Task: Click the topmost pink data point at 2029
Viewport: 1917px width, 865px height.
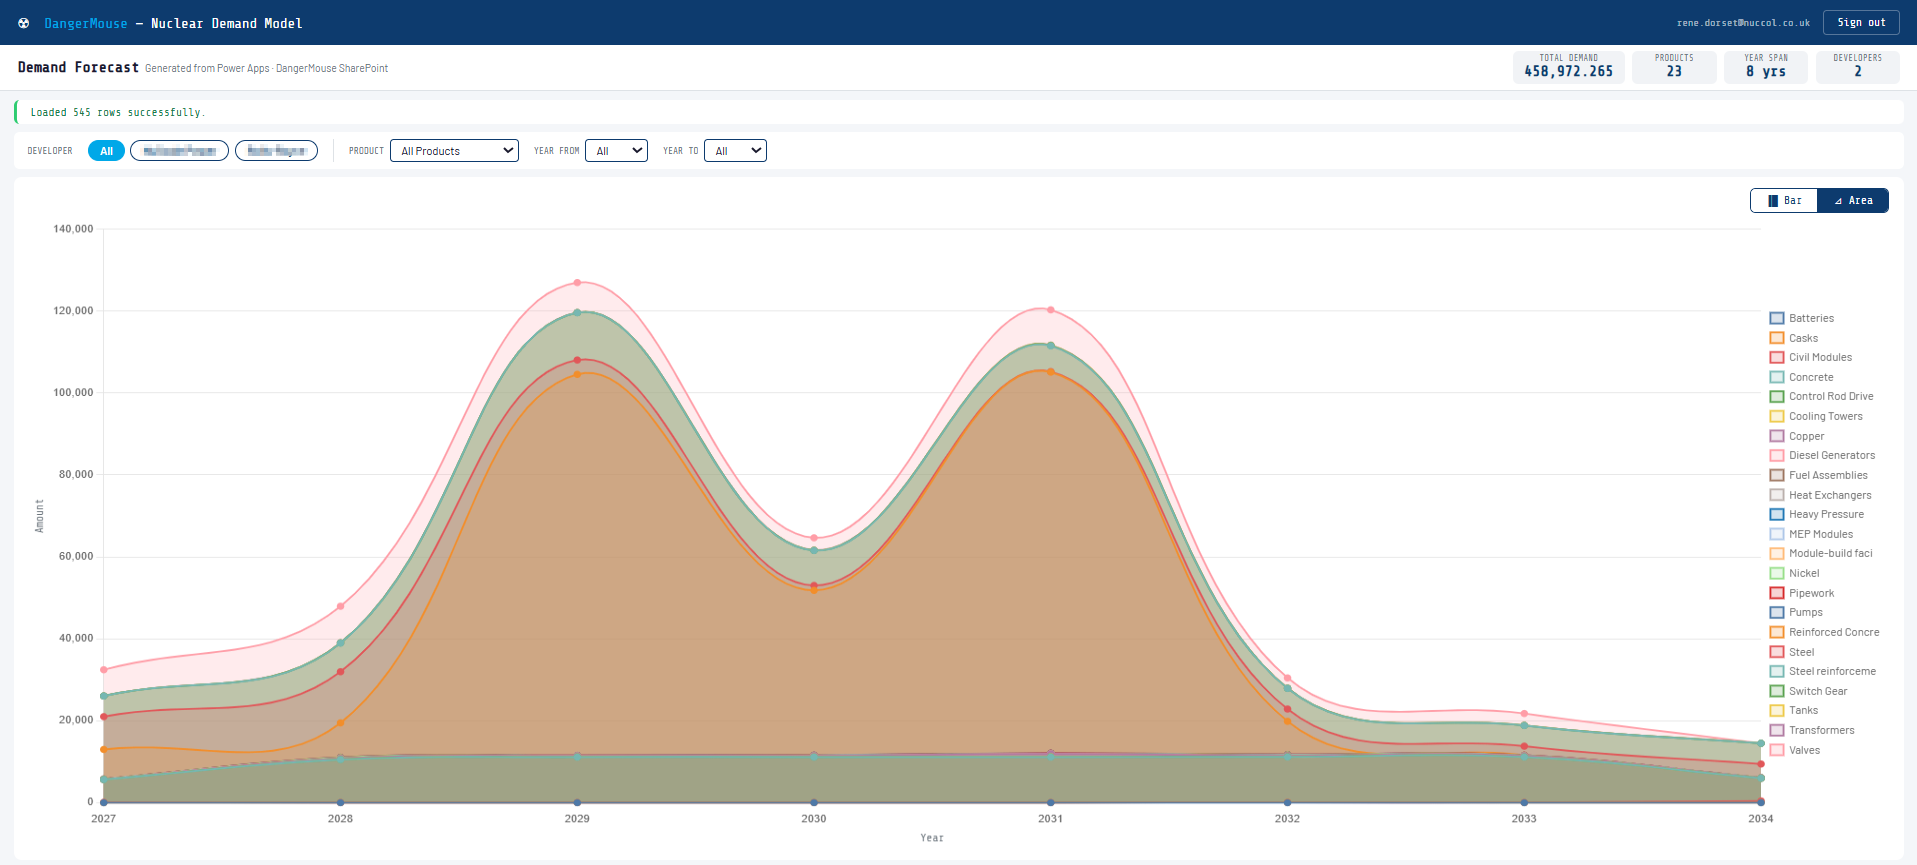Action: click(577, 282)
